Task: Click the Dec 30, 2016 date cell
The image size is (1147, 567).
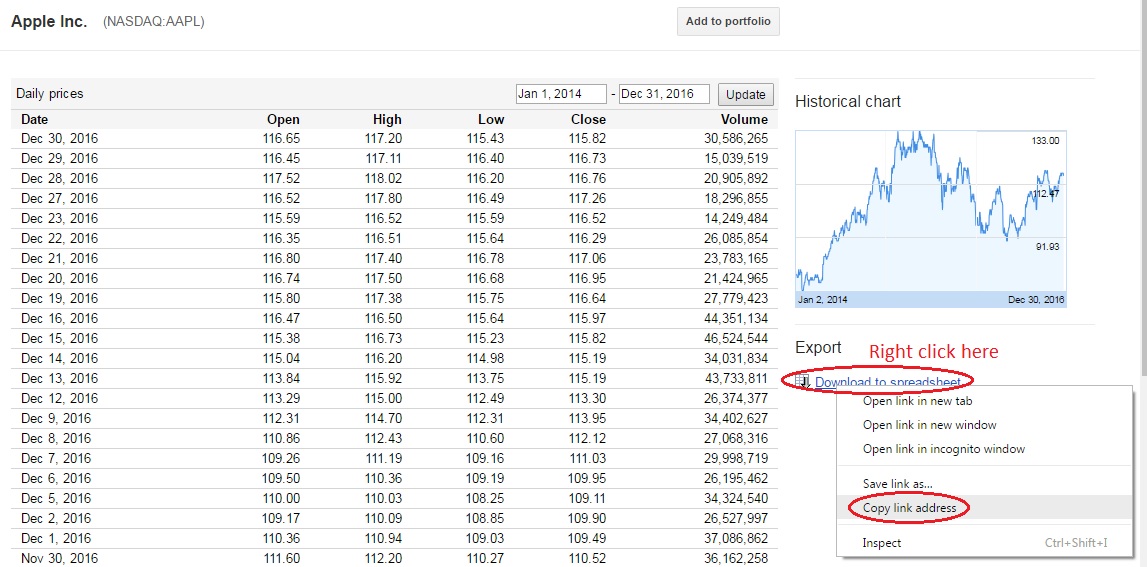Action: click(59, 138)
